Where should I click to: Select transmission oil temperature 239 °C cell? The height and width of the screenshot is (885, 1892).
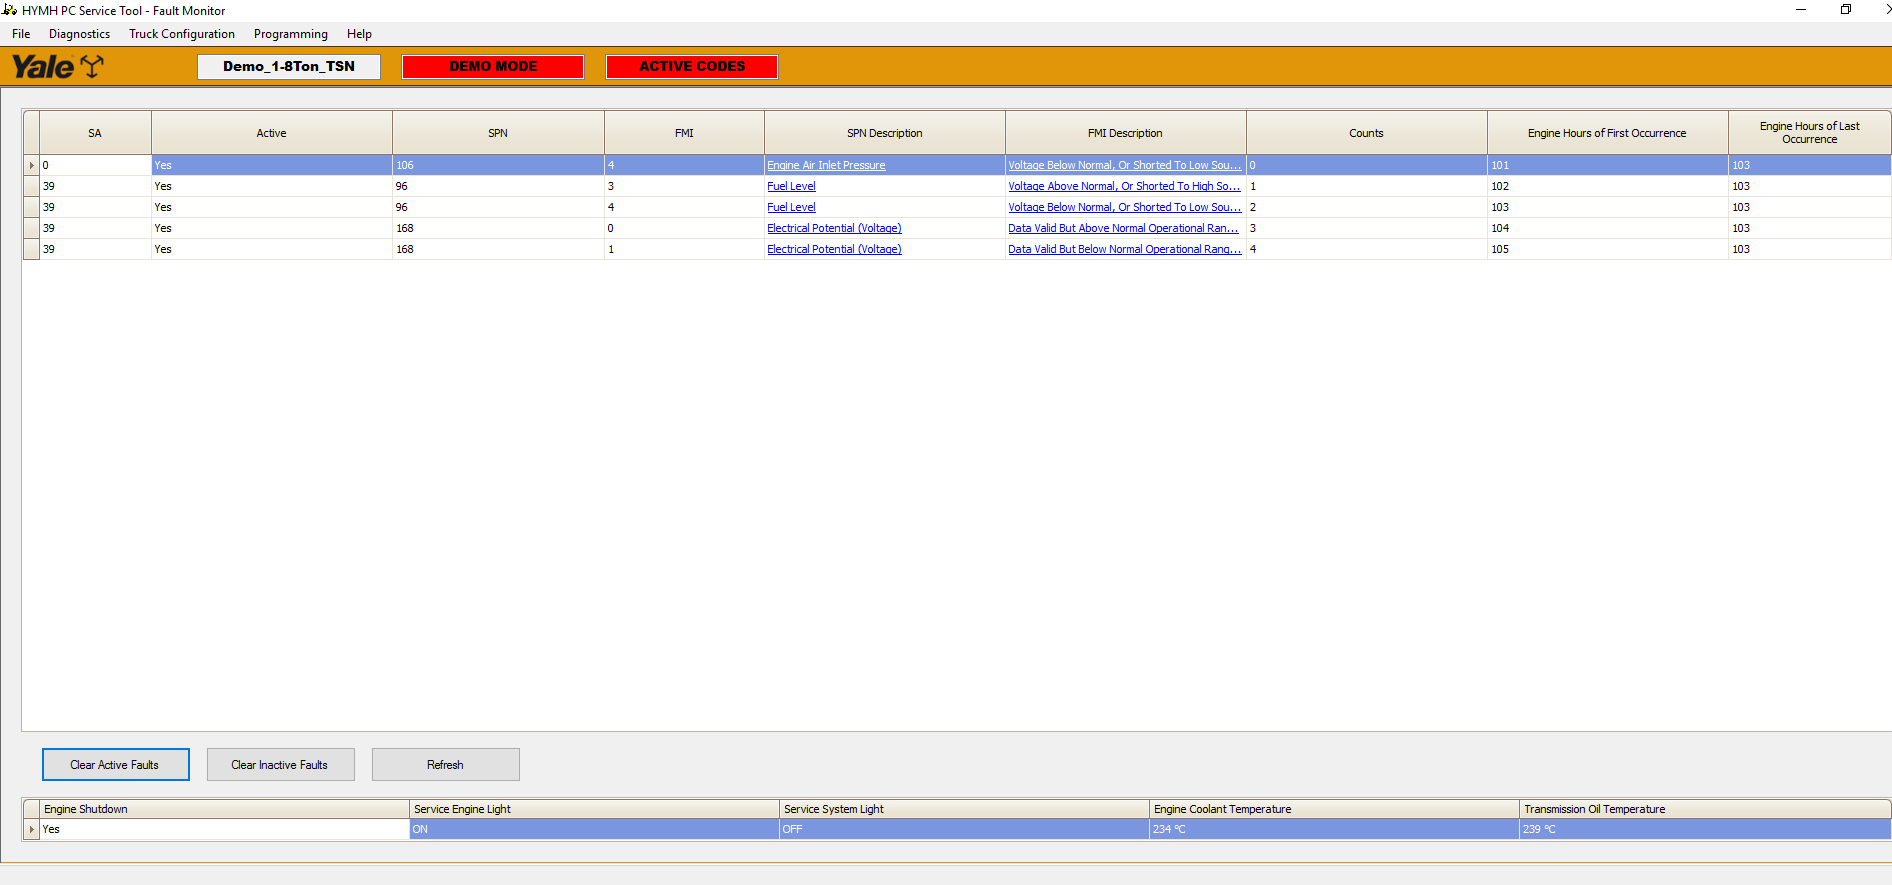click(1705, 829)
